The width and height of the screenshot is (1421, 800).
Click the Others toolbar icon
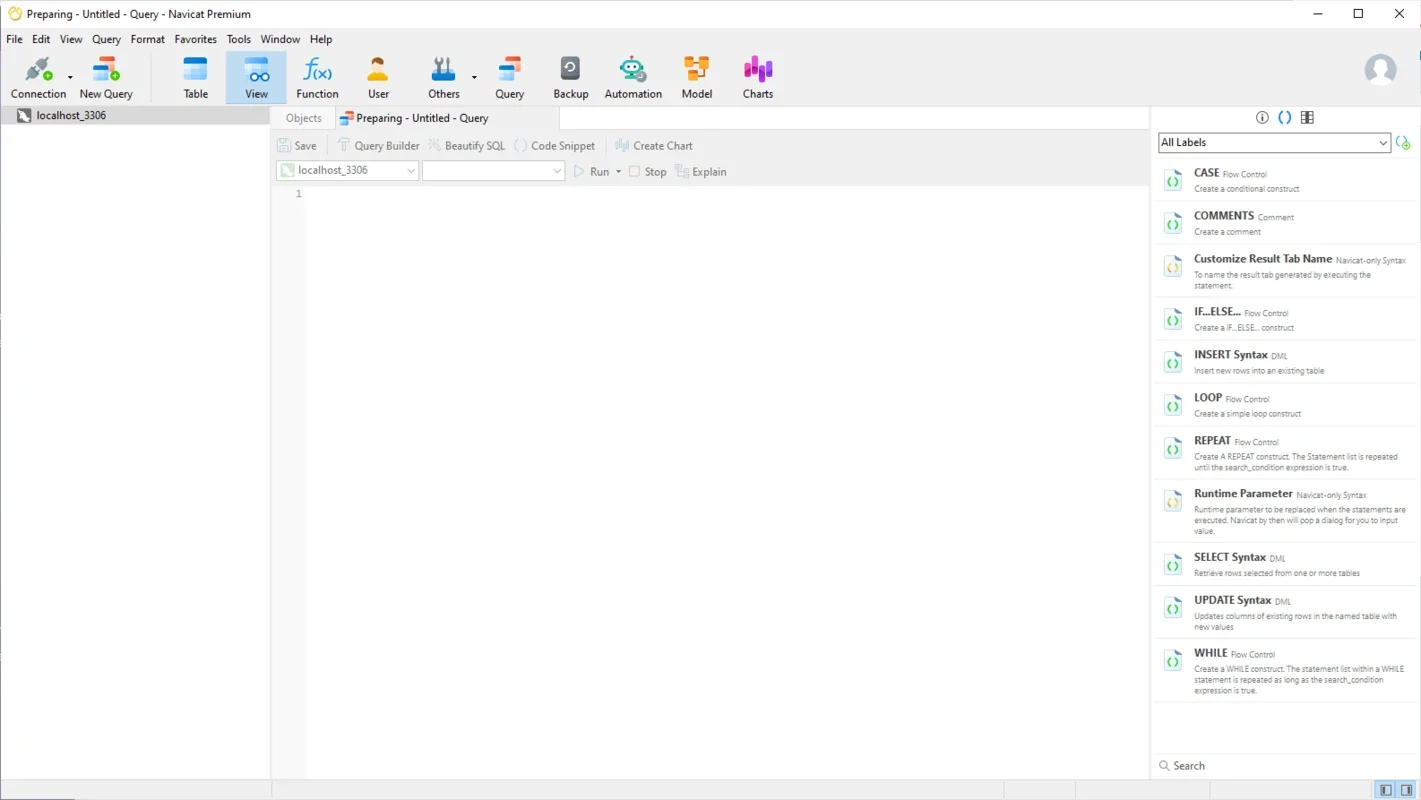tap(443, 78)
